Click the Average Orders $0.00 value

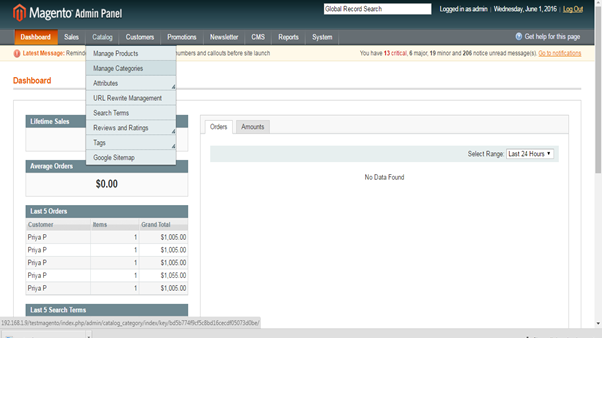tap(107, 184)
